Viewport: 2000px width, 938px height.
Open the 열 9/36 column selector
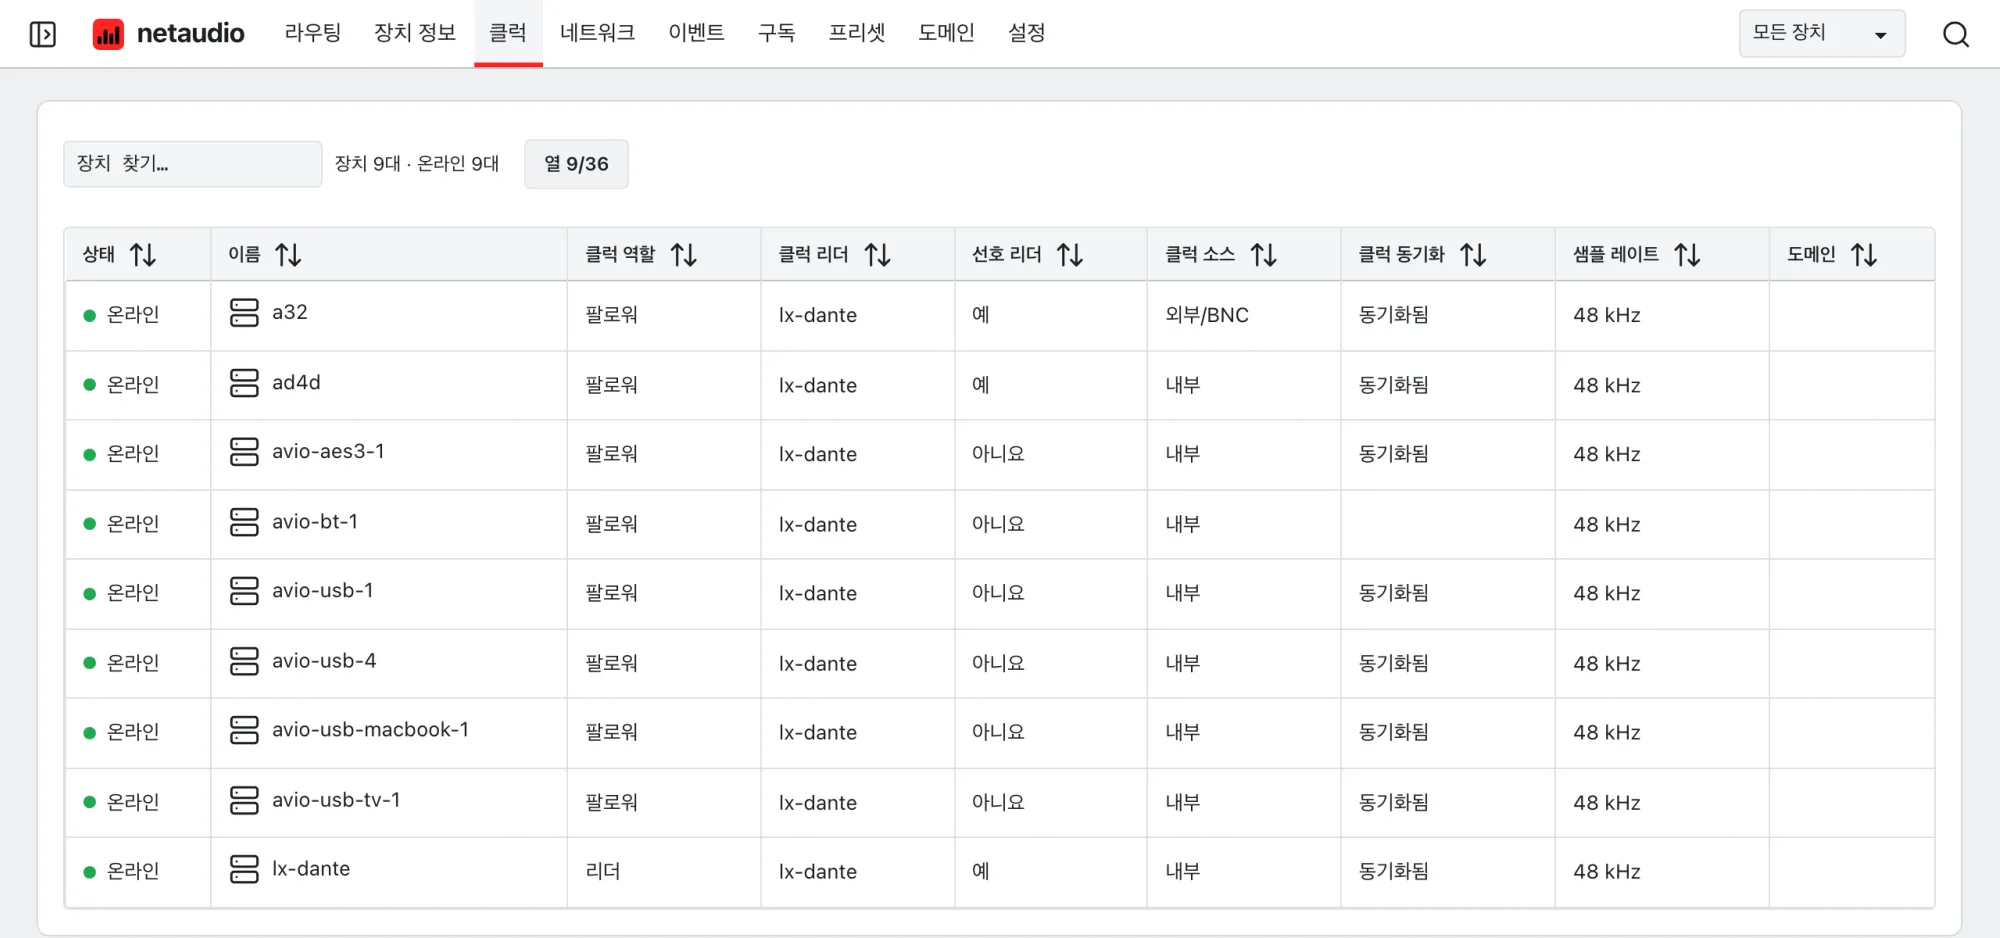tap(576, 164)
